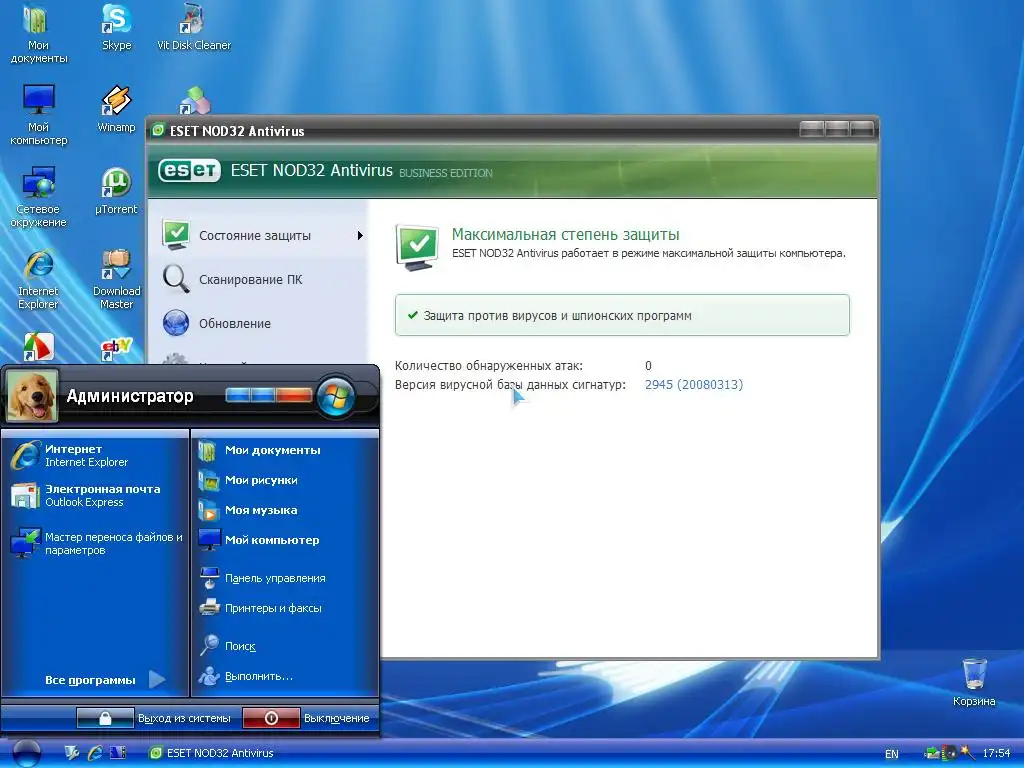This screenshot has height=768, width=1024.
Task: Click the Выключение shutdown button
Action: click(x=306, y=718)
